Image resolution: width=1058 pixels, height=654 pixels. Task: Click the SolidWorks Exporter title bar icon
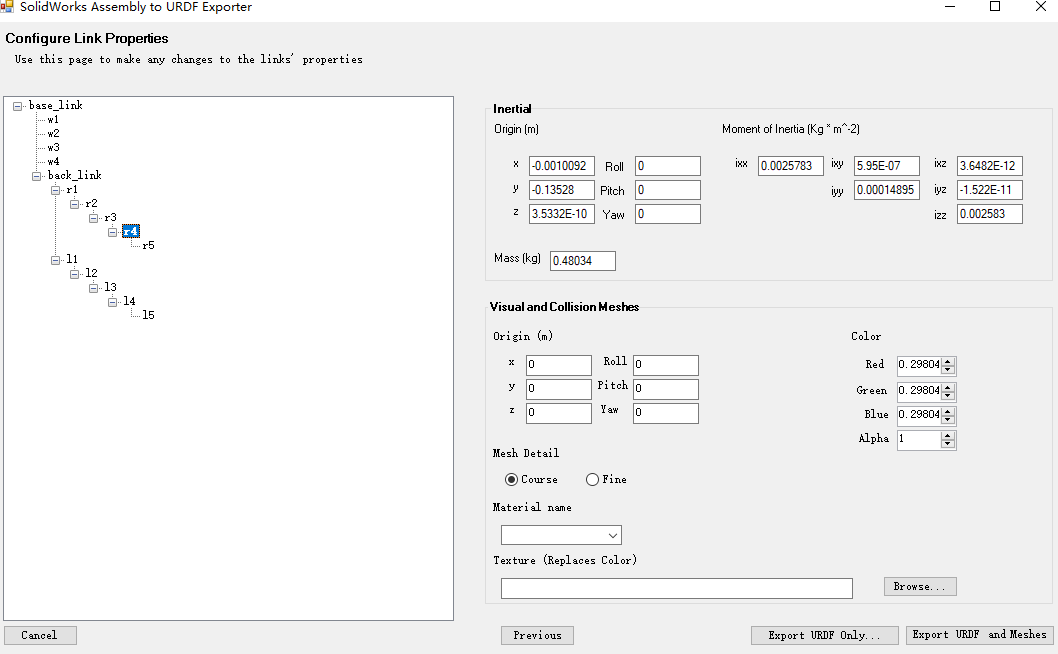pos(10,7)
